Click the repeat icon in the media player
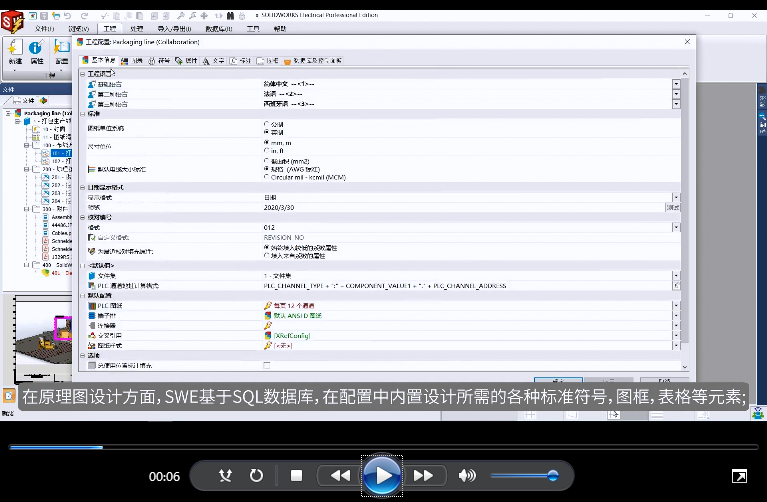The height and width of the screenshot is (502, 767). (x=256, y=476)
